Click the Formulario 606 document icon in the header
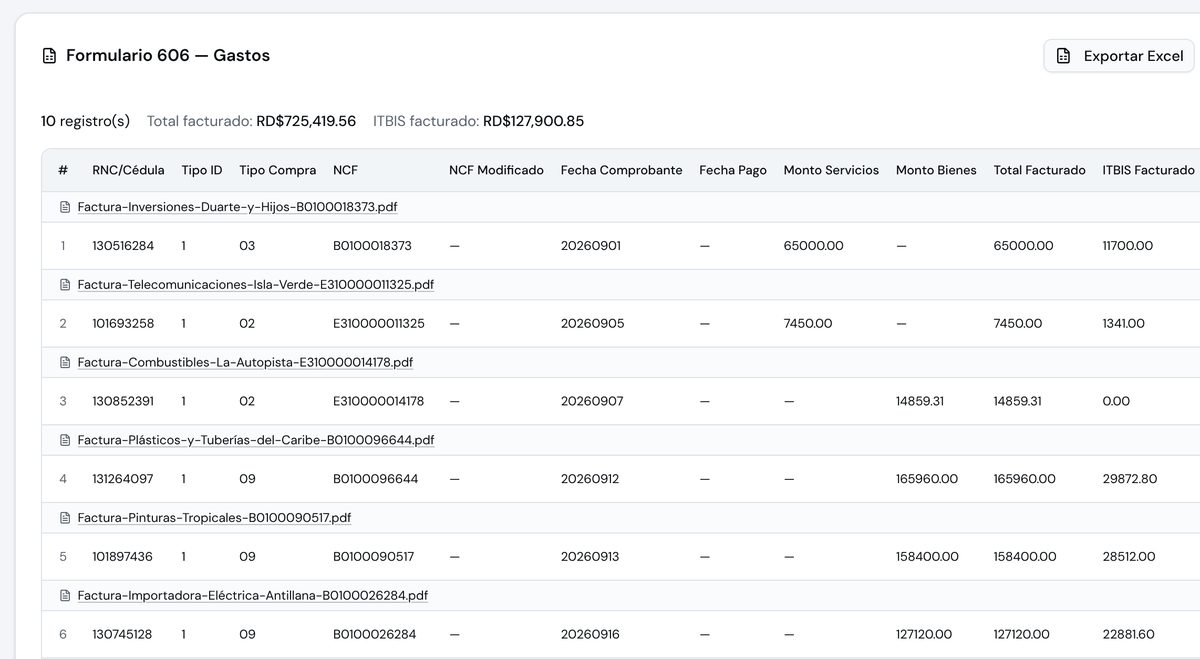Image resolution: width=1200 pixels, height=659 pixels. [49, 56]
